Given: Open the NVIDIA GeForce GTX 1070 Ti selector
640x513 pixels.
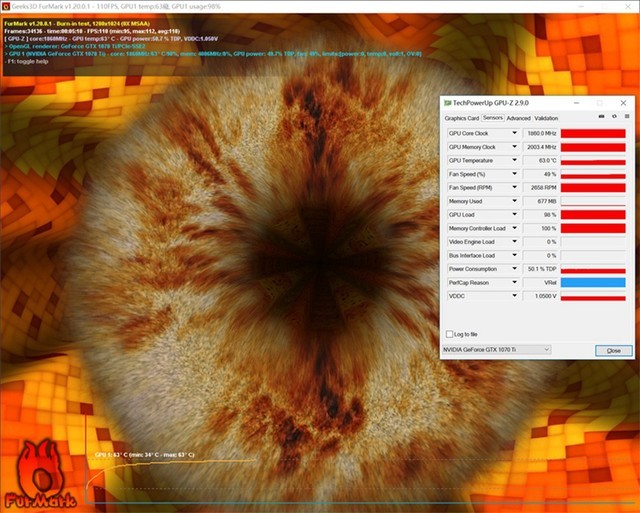Looking at the screenshot, I should (x=496, y=350).
